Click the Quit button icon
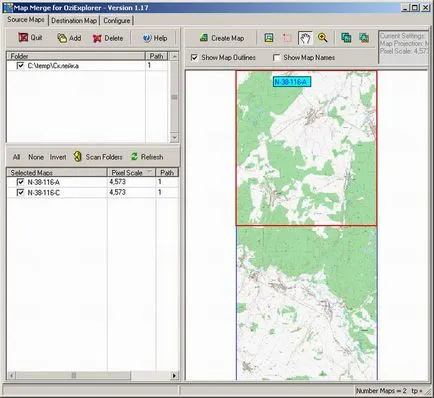 click(x=23, y=38)
